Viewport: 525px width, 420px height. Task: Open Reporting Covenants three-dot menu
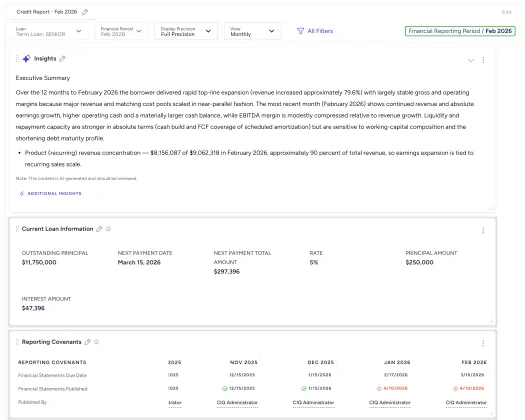(483, 343)
